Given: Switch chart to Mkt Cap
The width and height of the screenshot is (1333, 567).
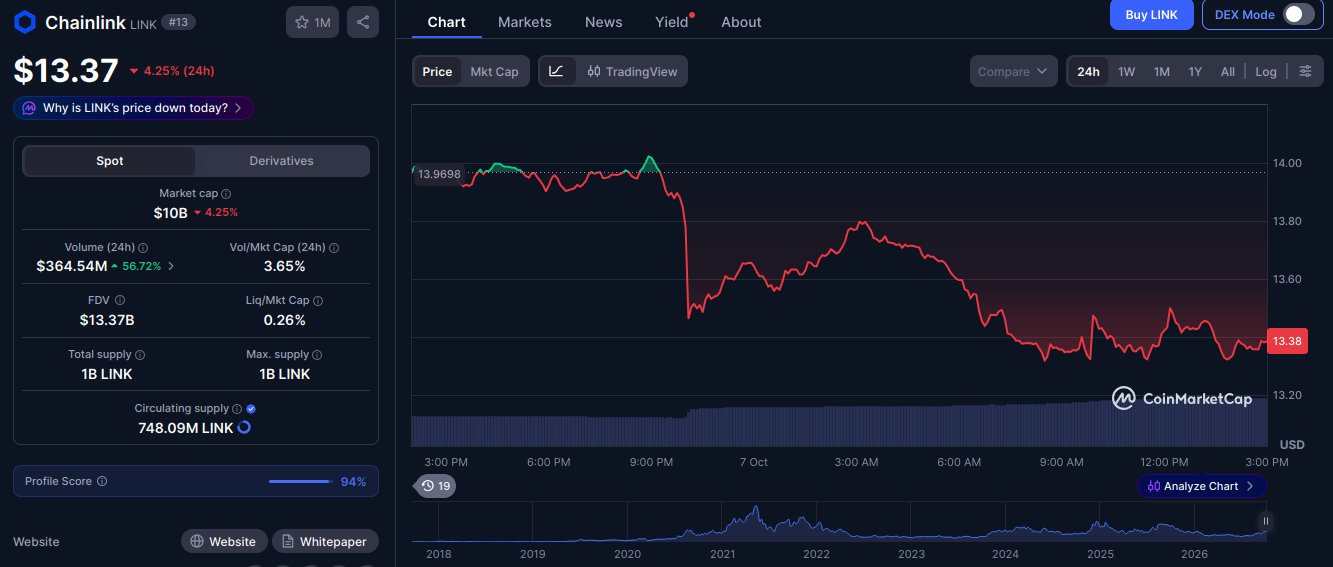Looking at the screenshot, I should click(495, 71).
